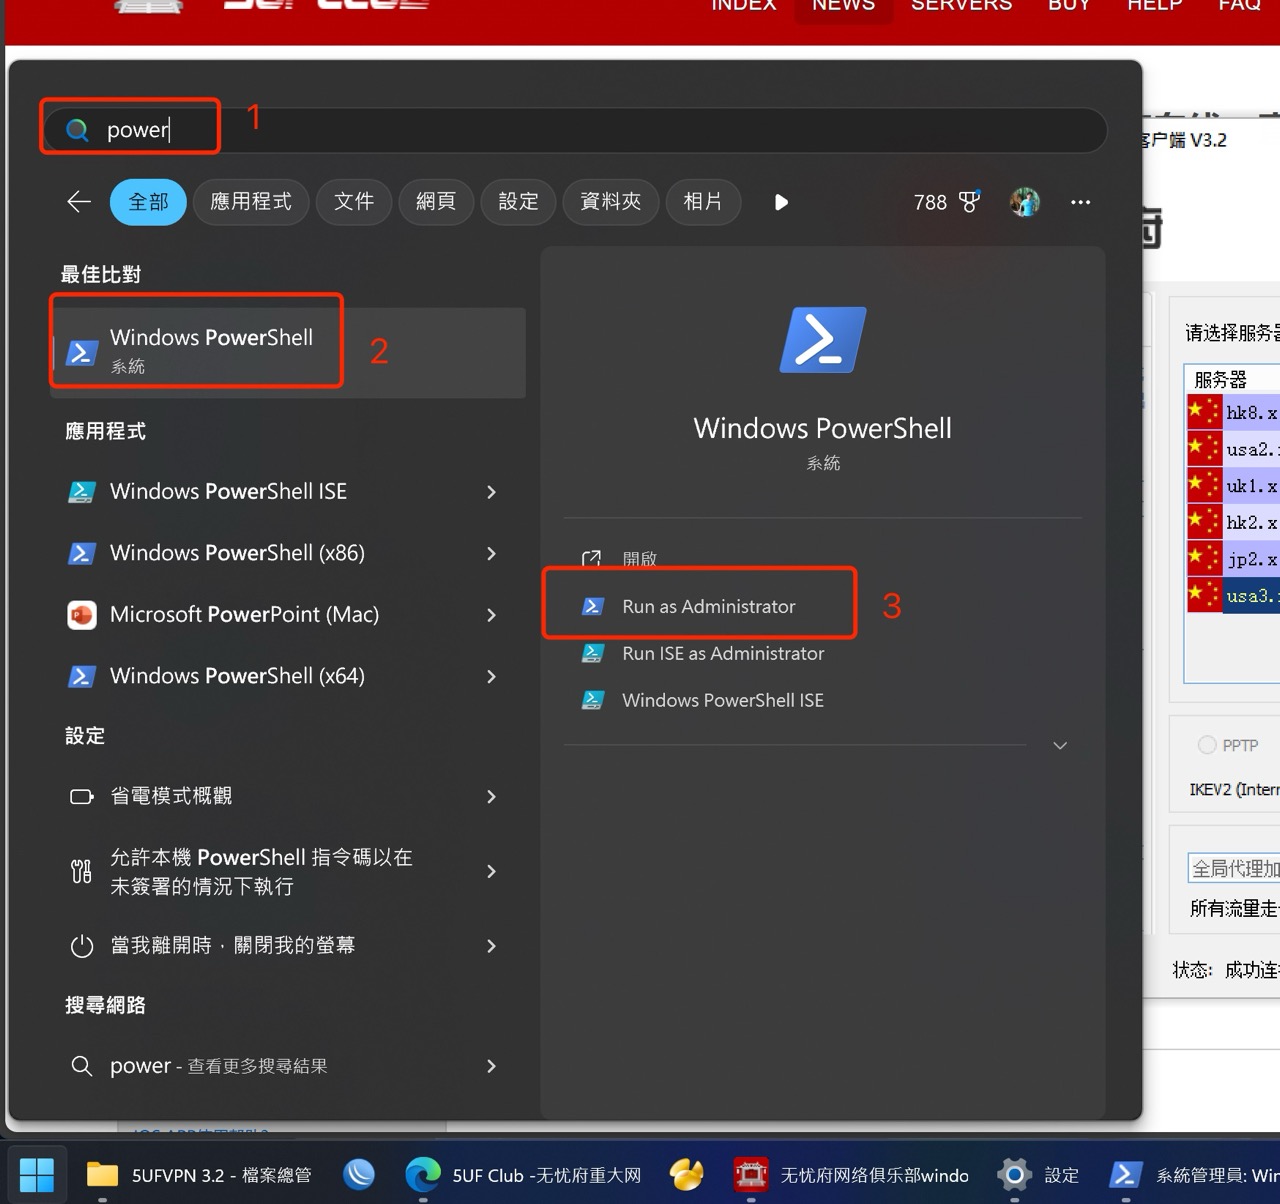Expand Windows PowerShell ISE options chevron
This screenshot has width=1280, height=1204.
[491, 492]
